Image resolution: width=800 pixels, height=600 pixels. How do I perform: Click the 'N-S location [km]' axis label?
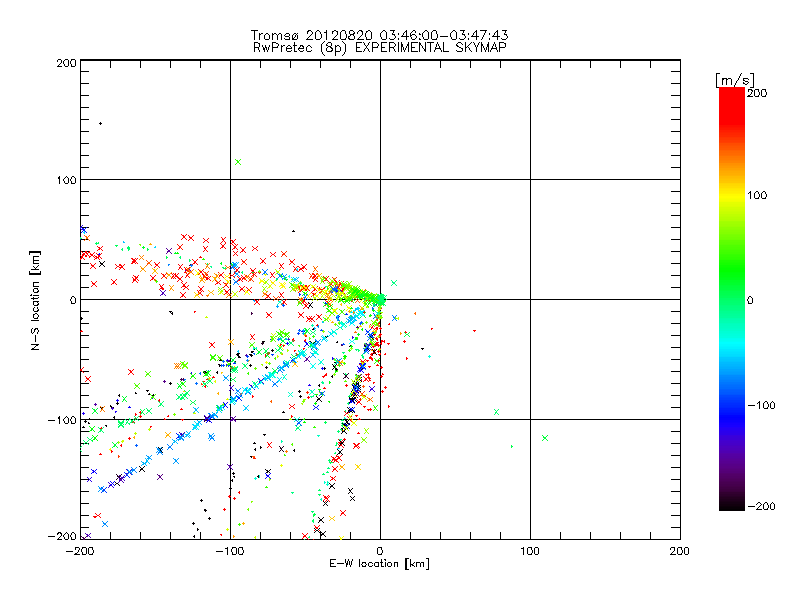pos(35,301)
